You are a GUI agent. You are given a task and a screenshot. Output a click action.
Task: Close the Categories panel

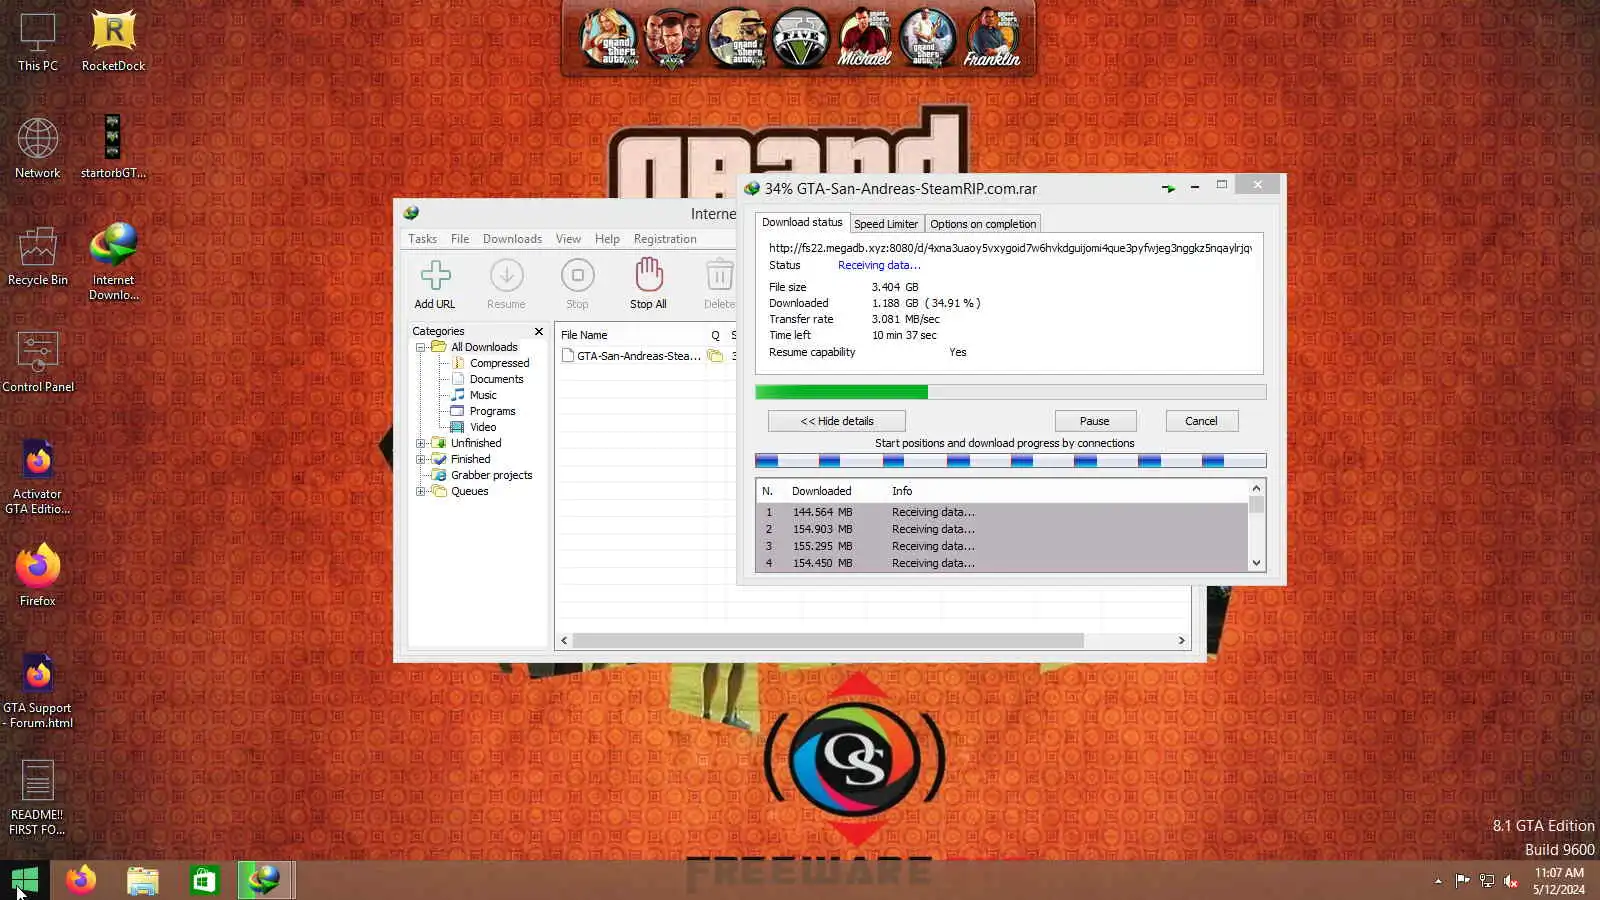pos(539,331)
